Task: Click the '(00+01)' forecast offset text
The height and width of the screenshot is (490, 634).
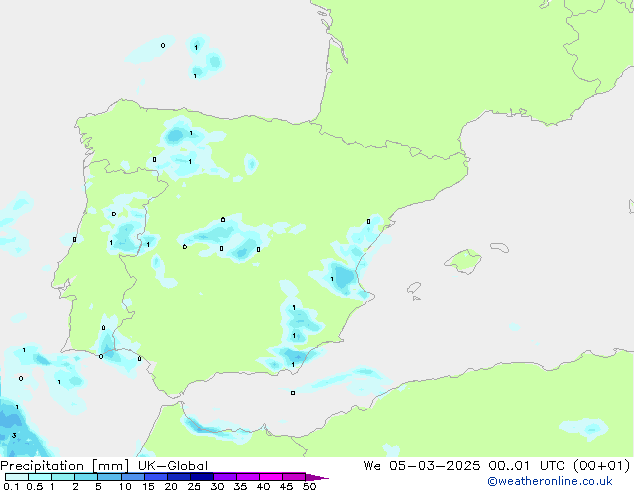Action: 602,466
